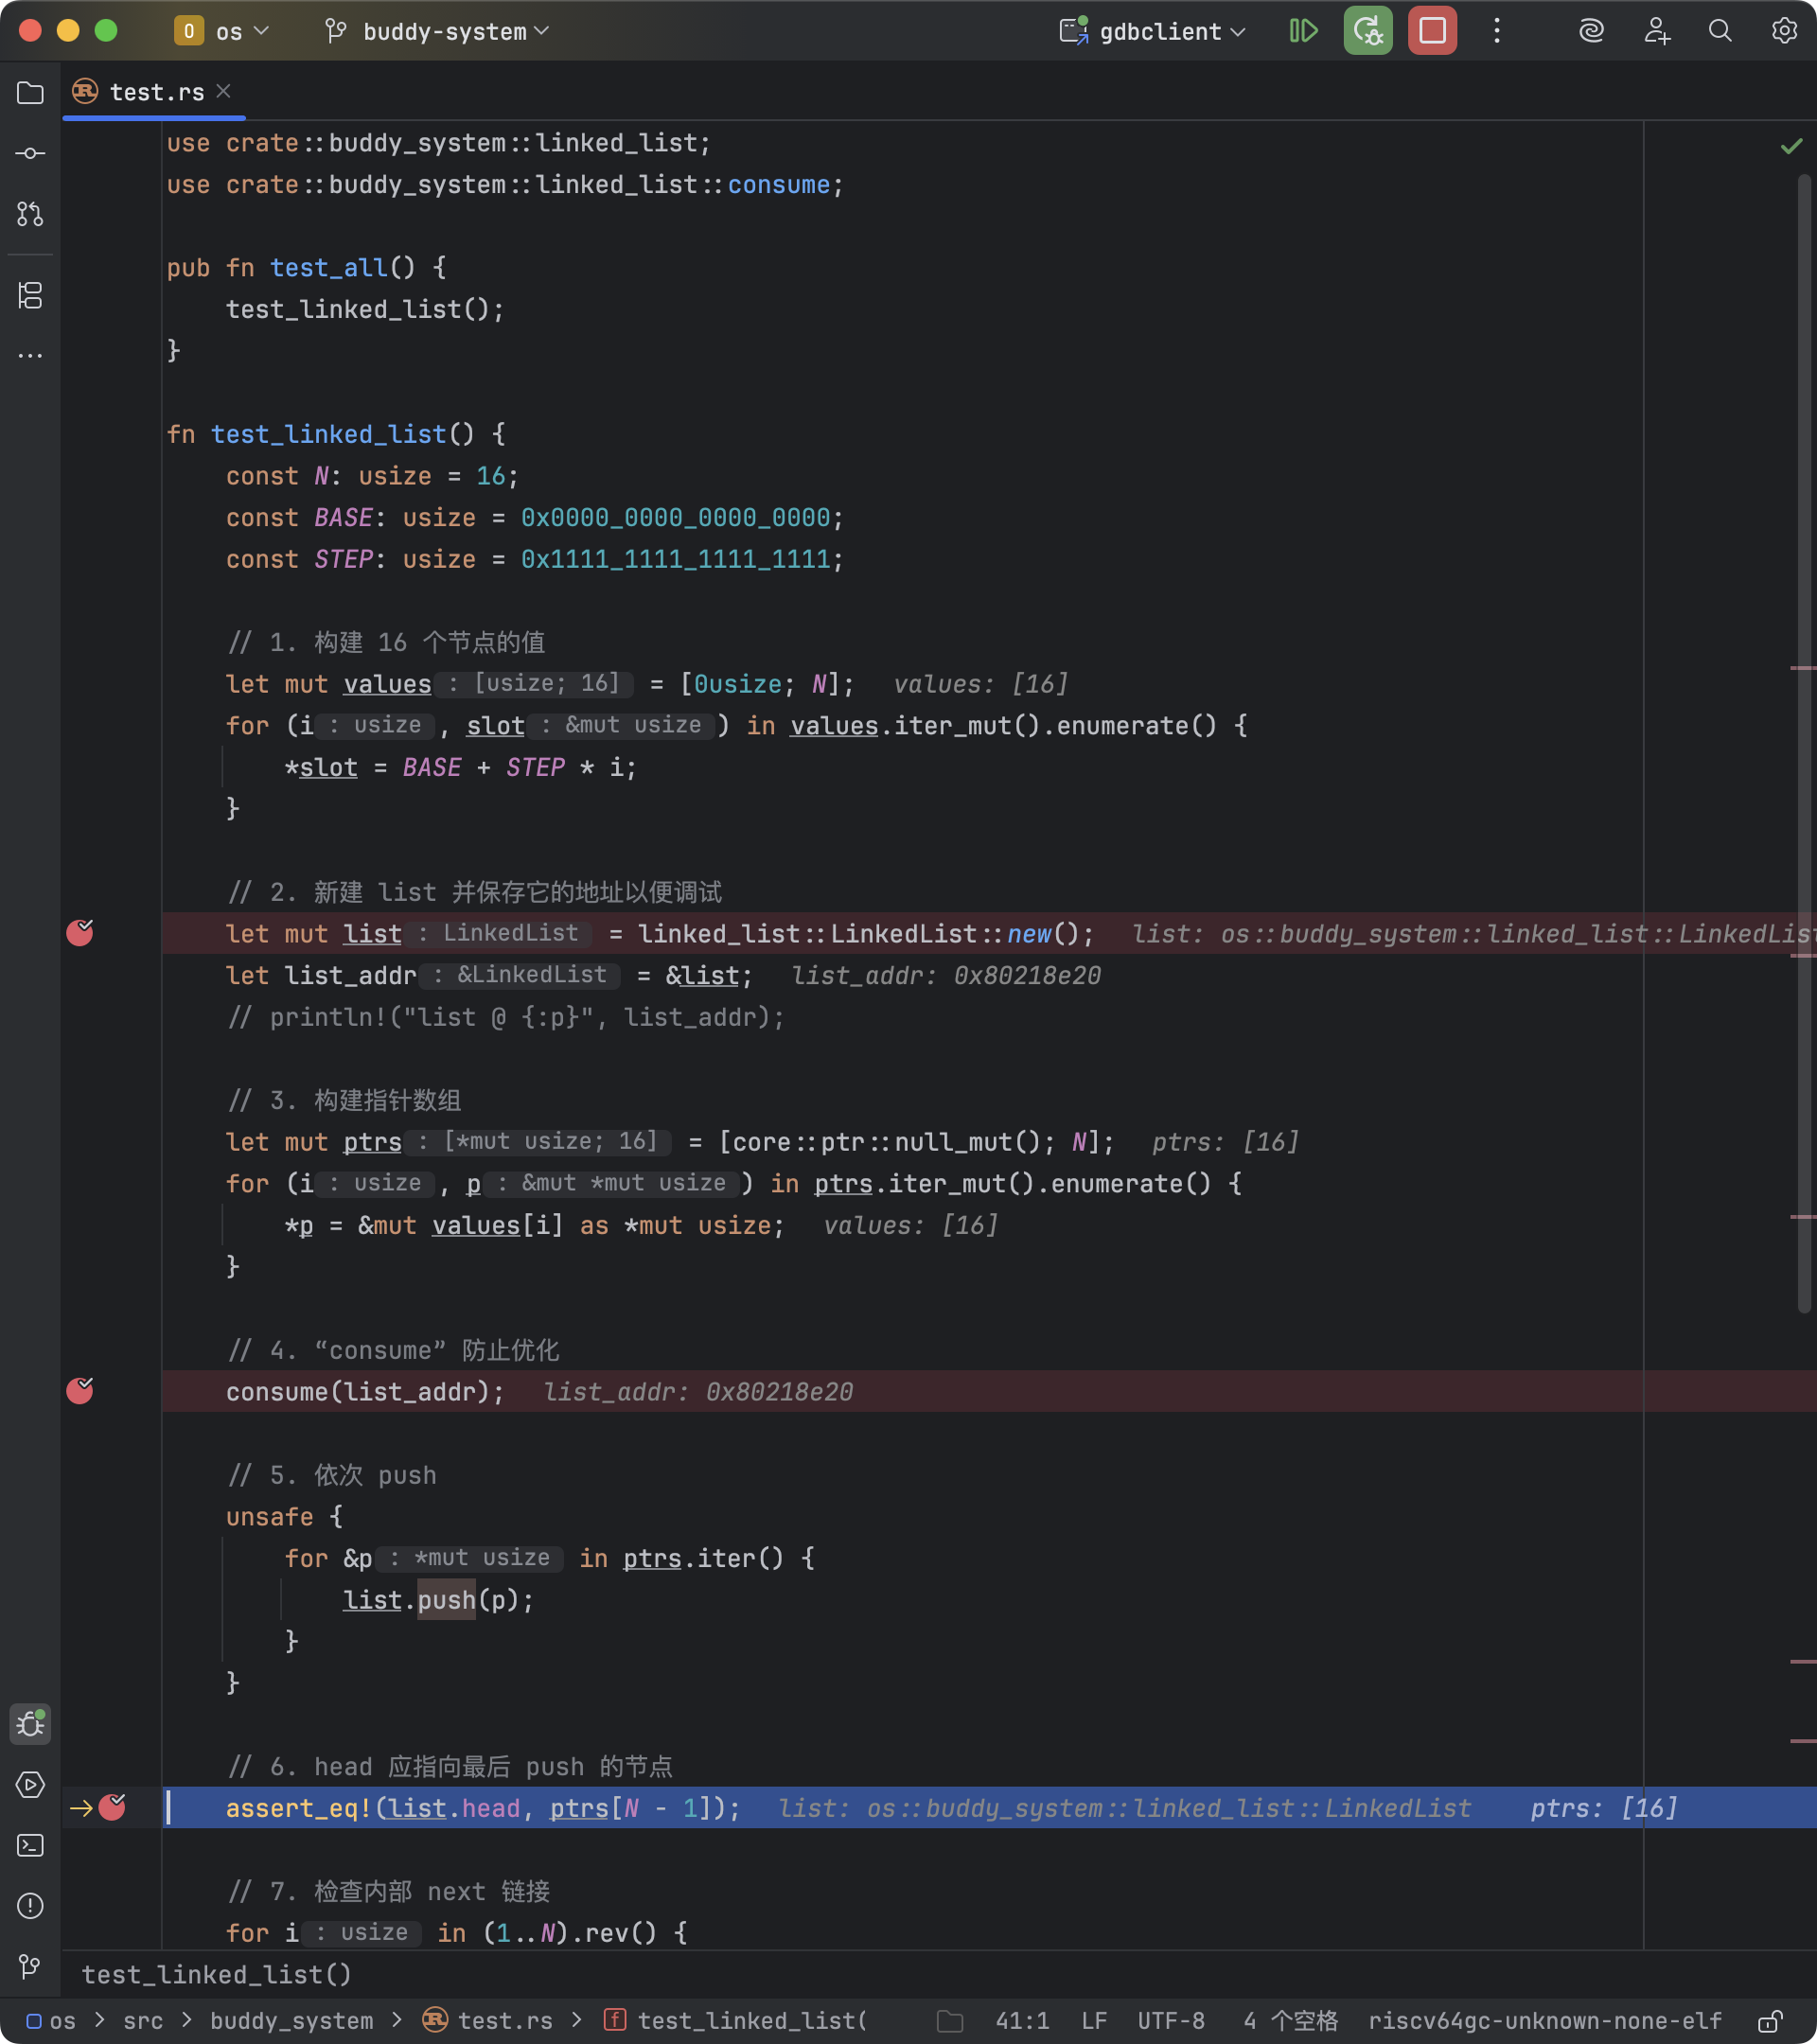Image resolution: width=1817 pixels, height=2044 pixels.
Task: Open the 4 个空格 indent settings
Action: click(1290, 2021)
